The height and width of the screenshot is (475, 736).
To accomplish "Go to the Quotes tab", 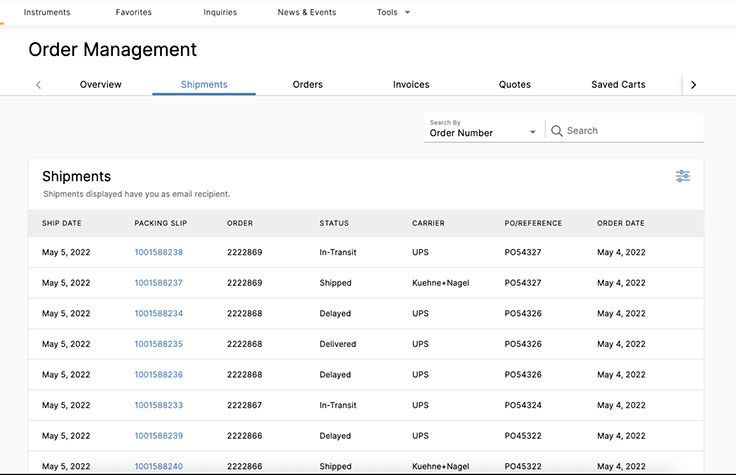I will point(514,85).
